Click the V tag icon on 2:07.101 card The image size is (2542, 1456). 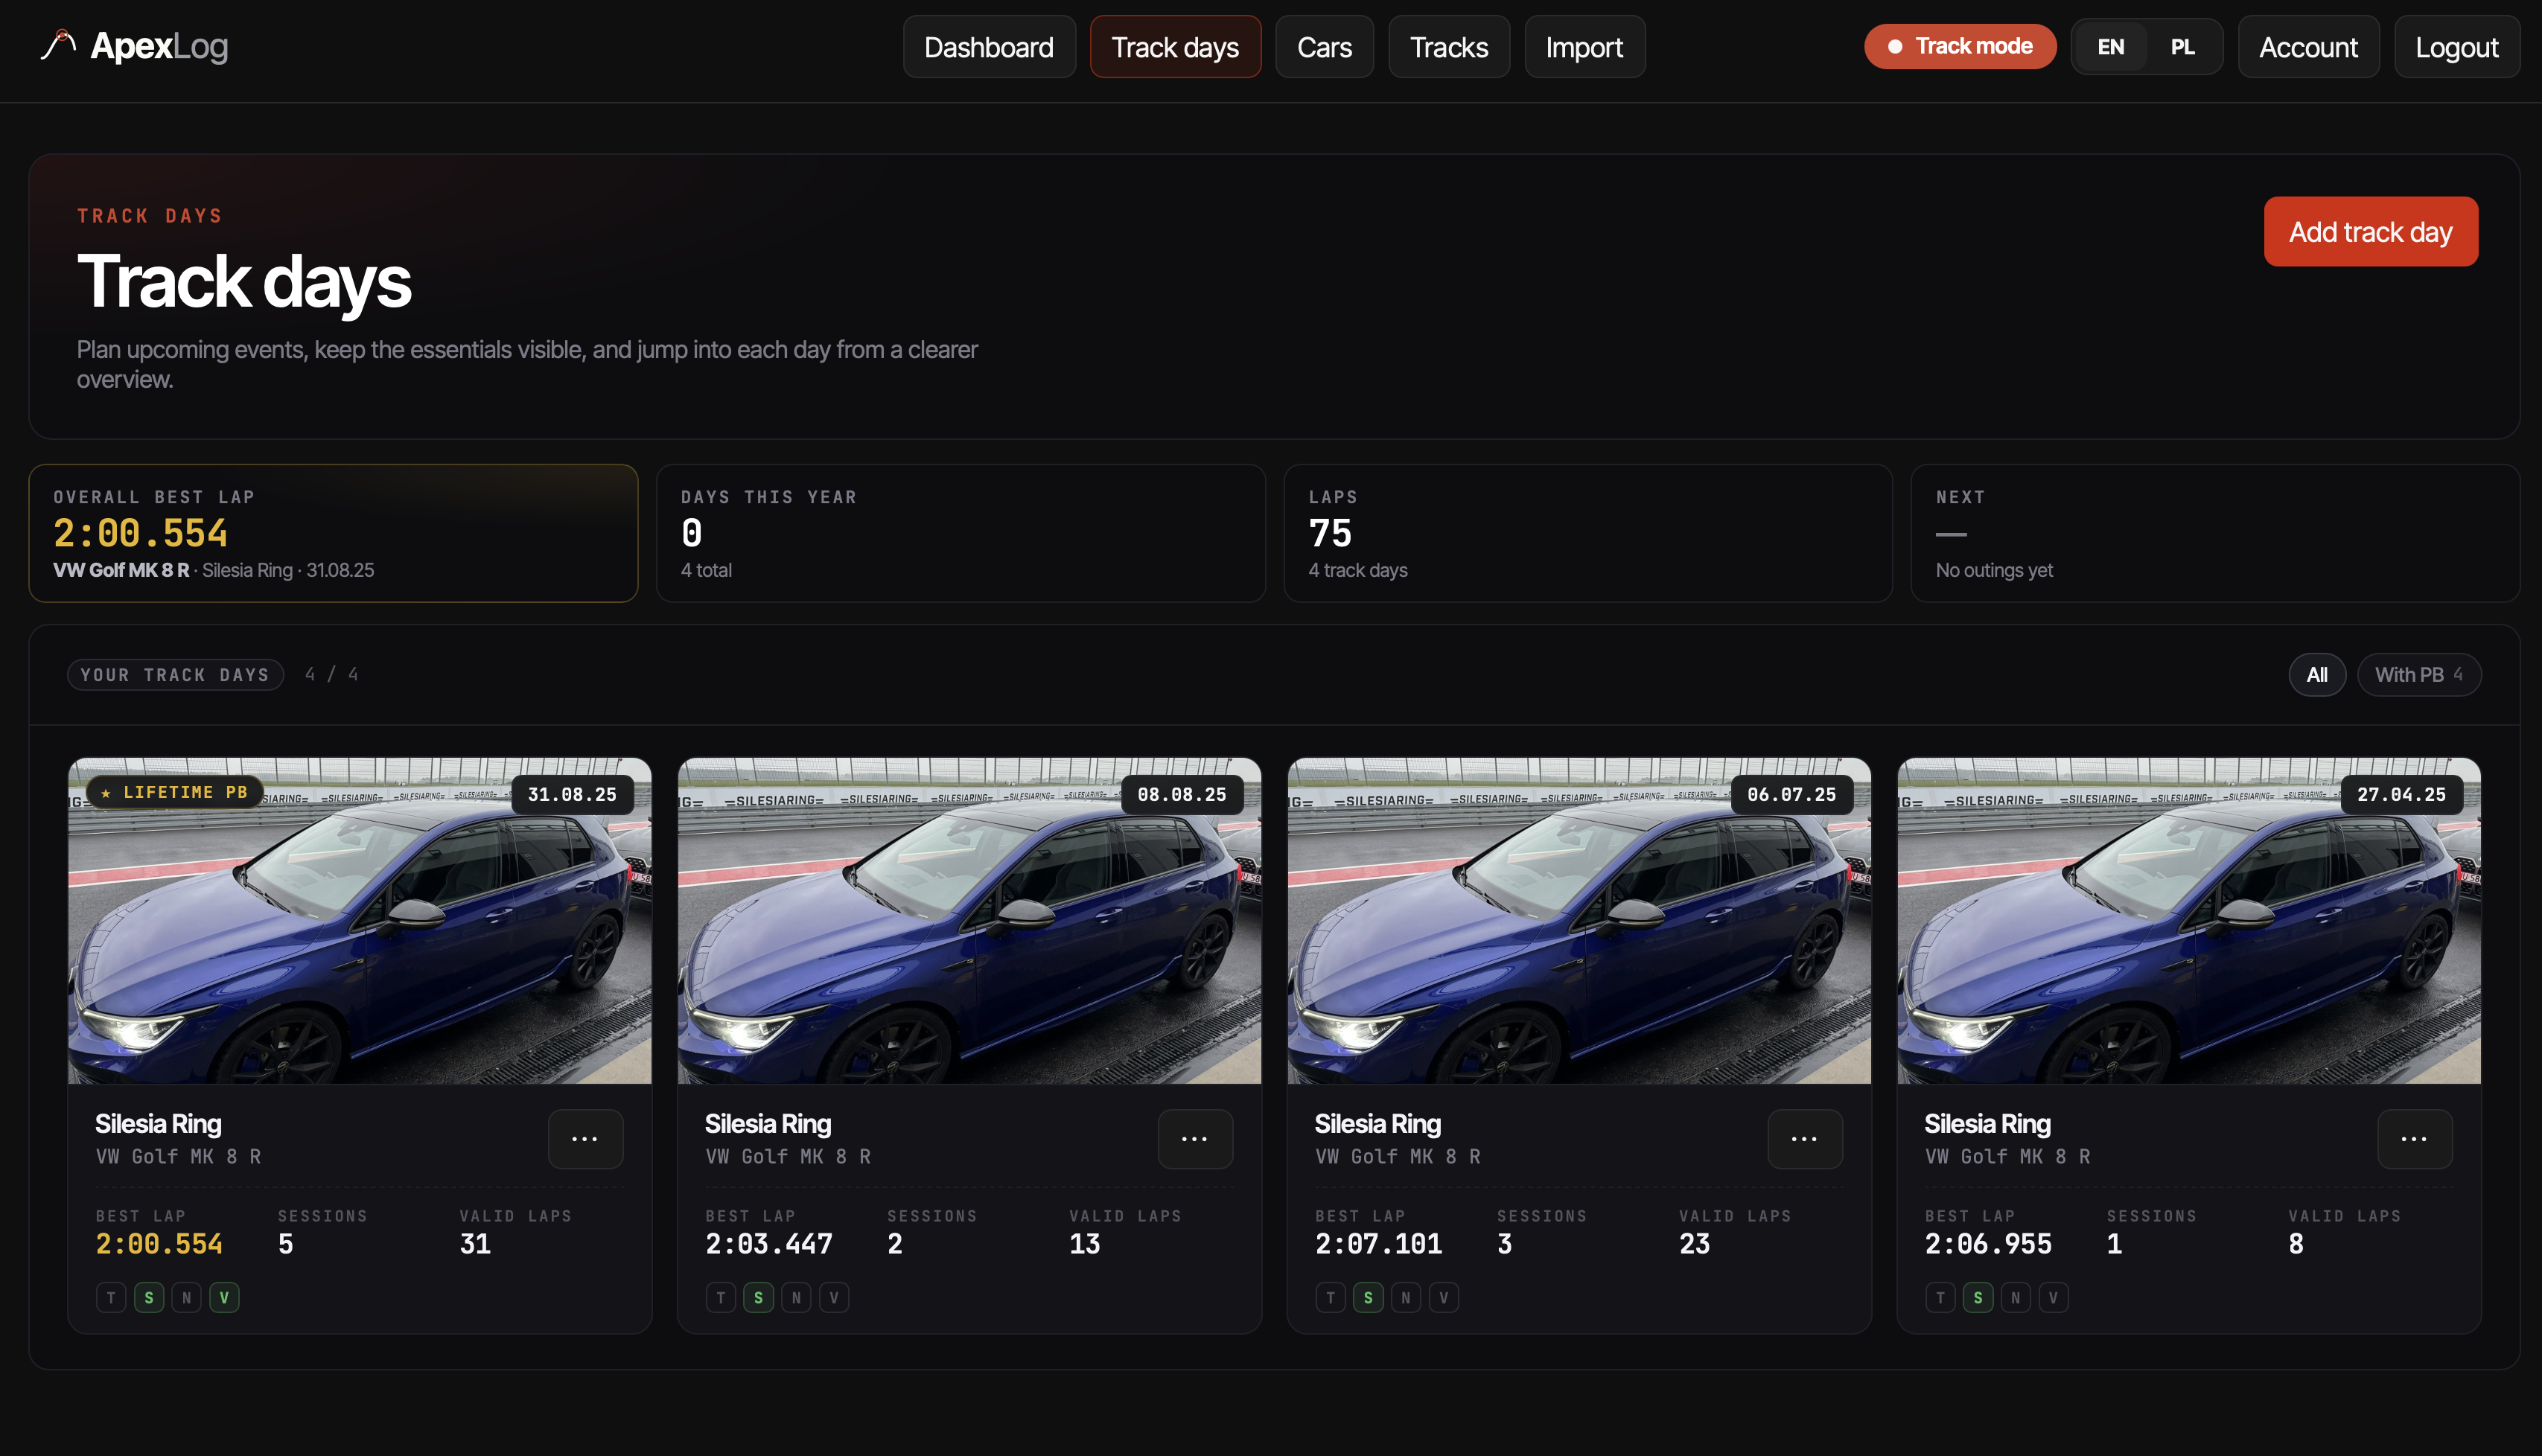[1444, 1297]
